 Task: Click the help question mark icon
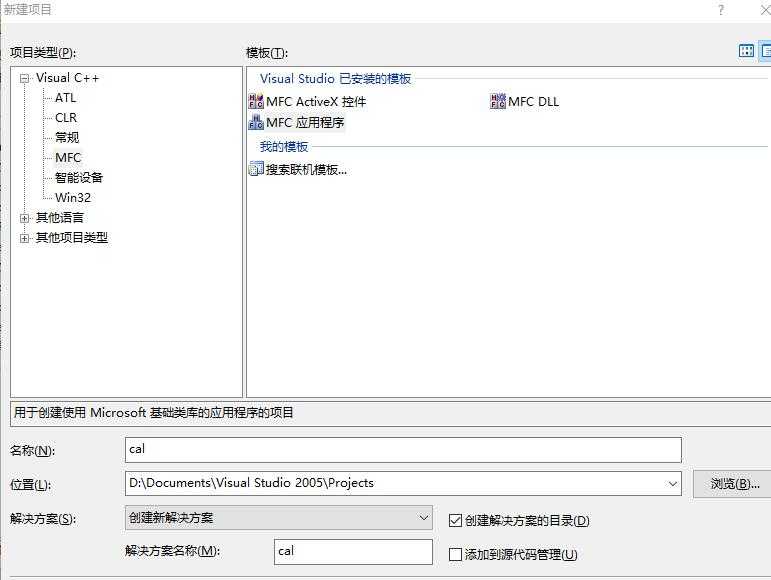[721, 10]
